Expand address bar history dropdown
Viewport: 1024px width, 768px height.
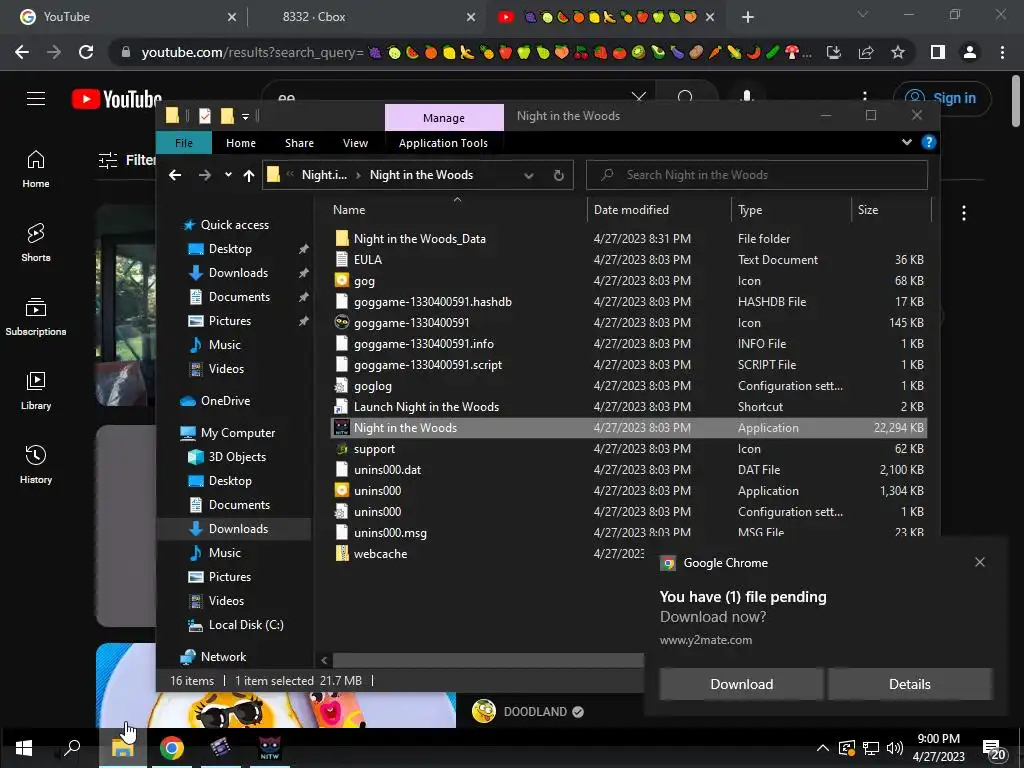point(529,175)
